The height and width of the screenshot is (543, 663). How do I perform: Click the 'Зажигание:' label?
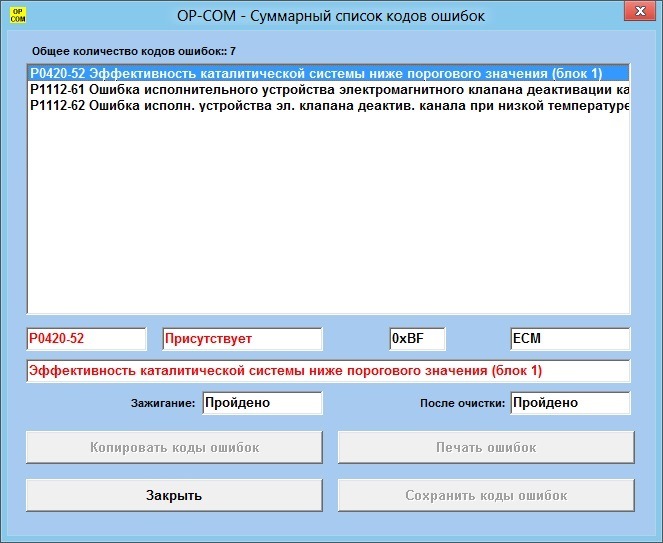click(x=163, y=403)
